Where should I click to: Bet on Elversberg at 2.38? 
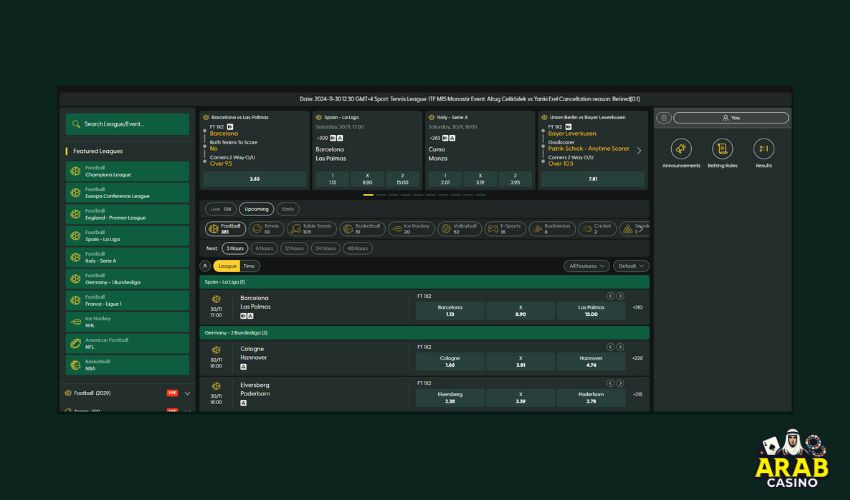click(450, 398)
